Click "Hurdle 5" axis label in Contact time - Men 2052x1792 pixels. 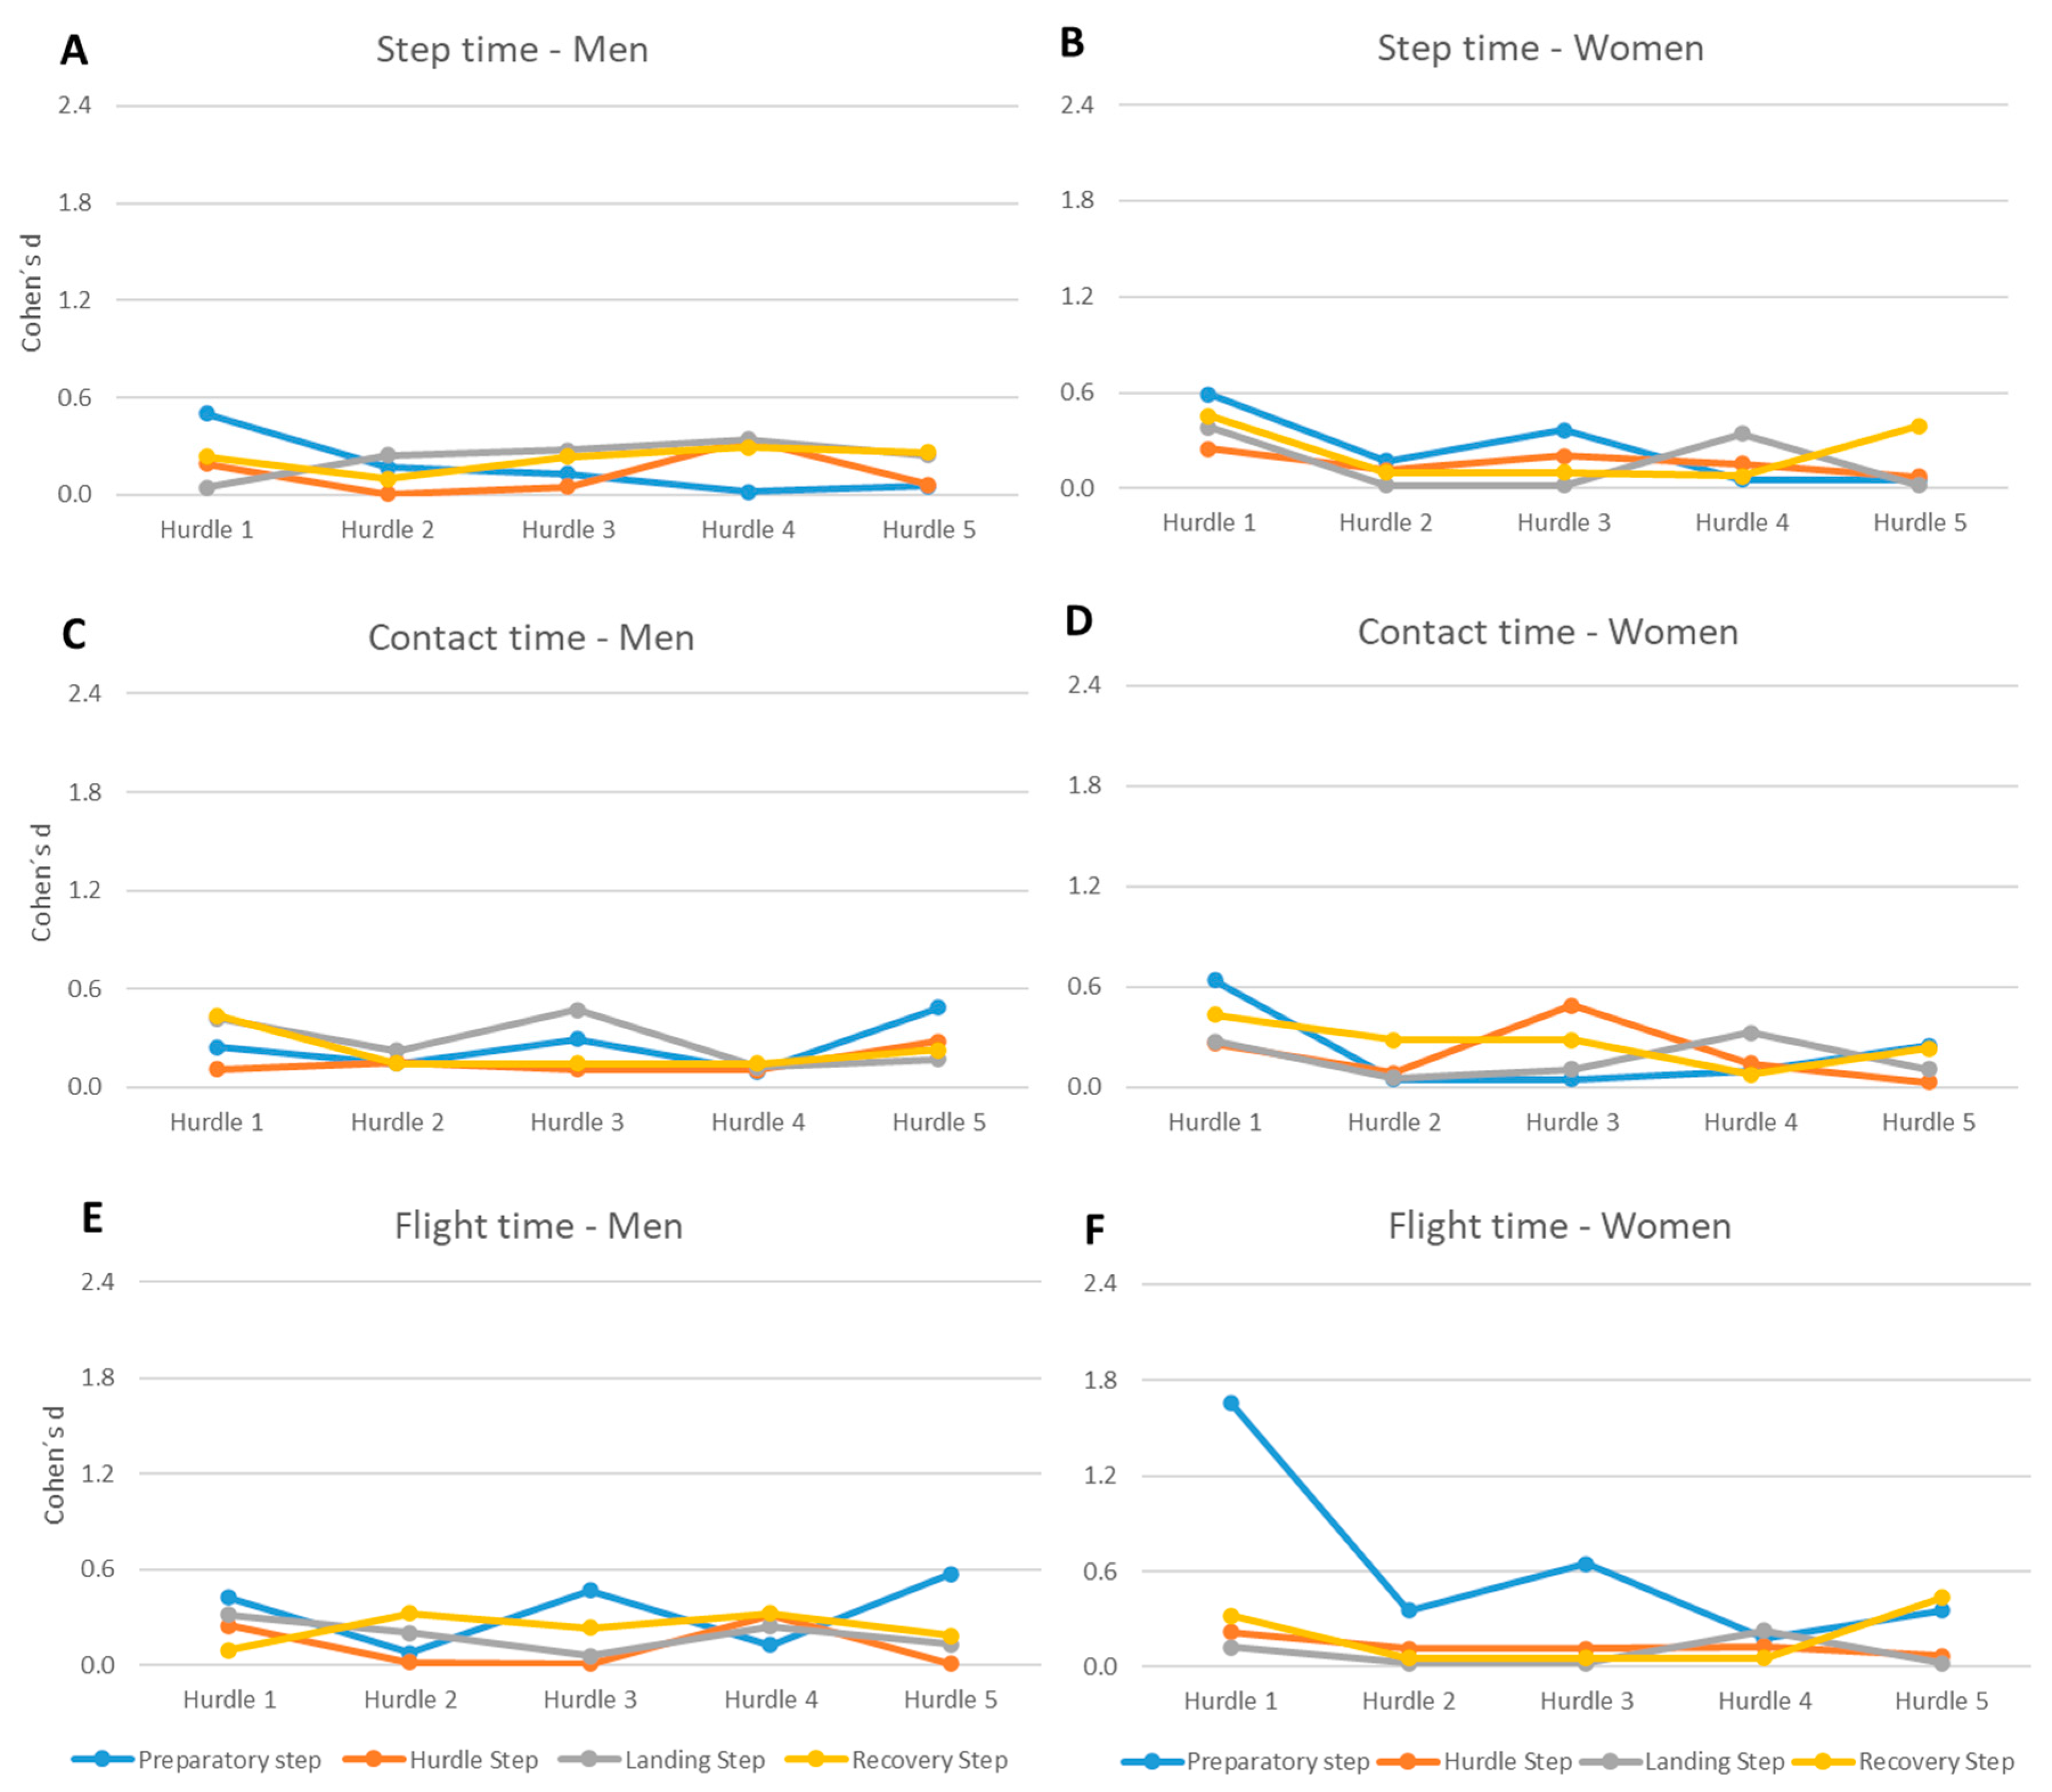click(938, 1122)
